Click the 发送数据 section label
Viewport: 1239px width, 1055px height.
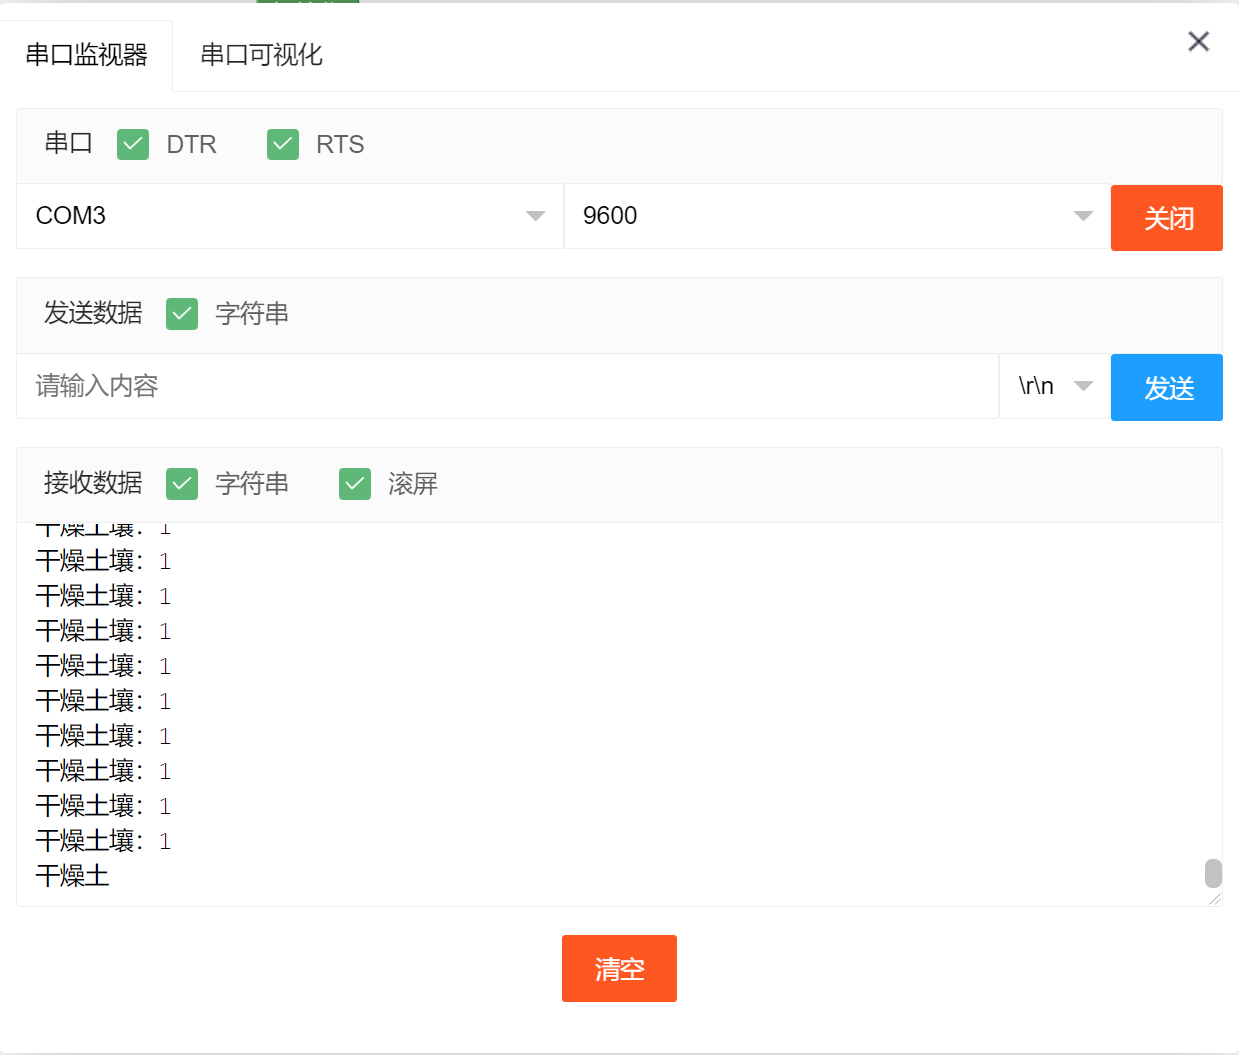[93, 314]
